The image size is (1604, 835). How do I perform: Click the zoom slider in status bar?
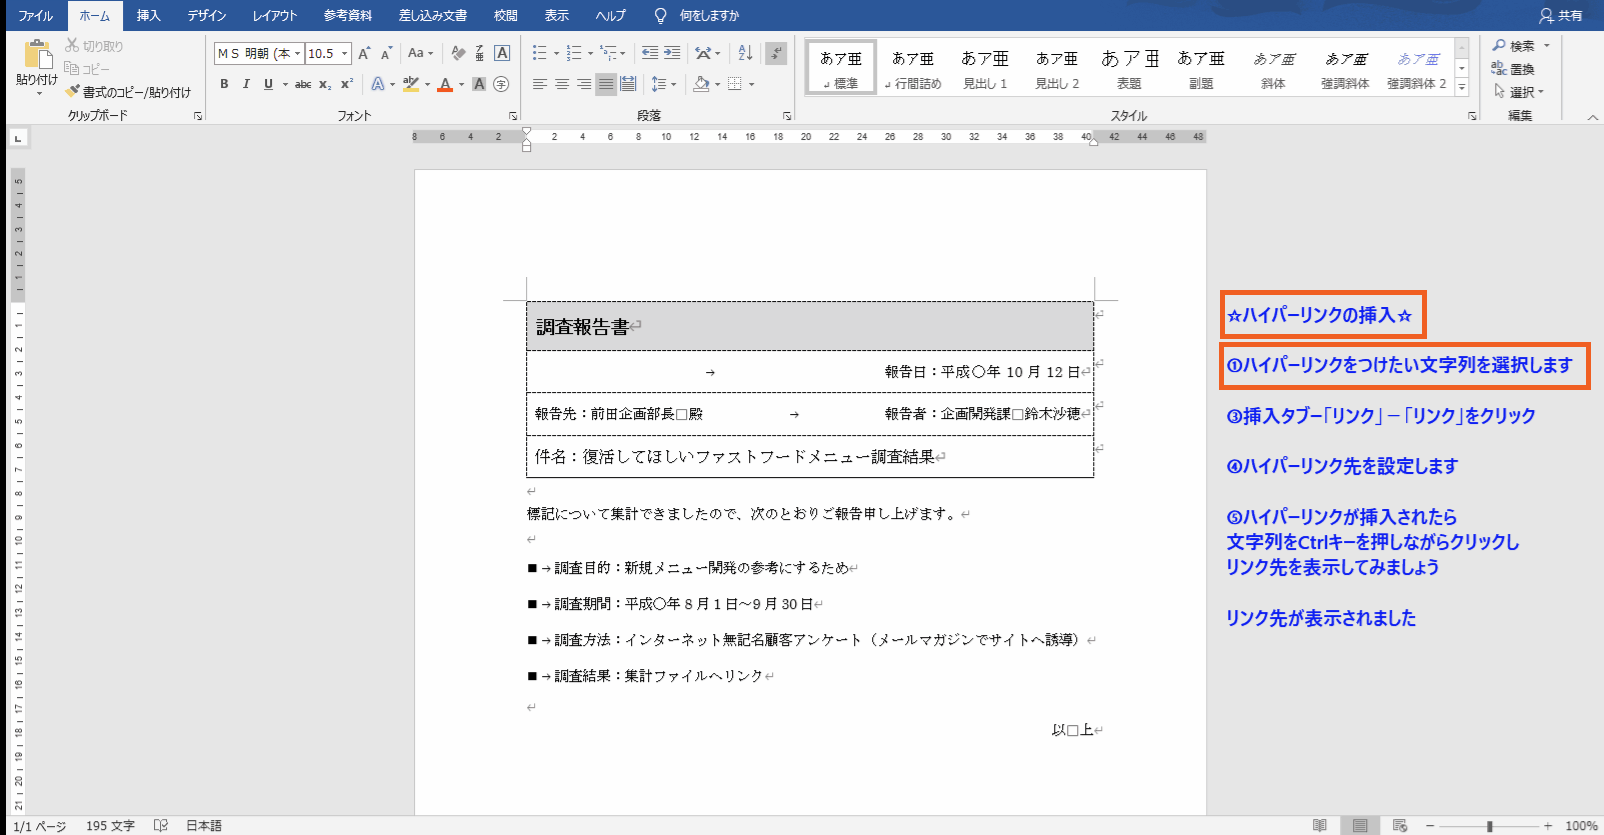(1490, 826)
